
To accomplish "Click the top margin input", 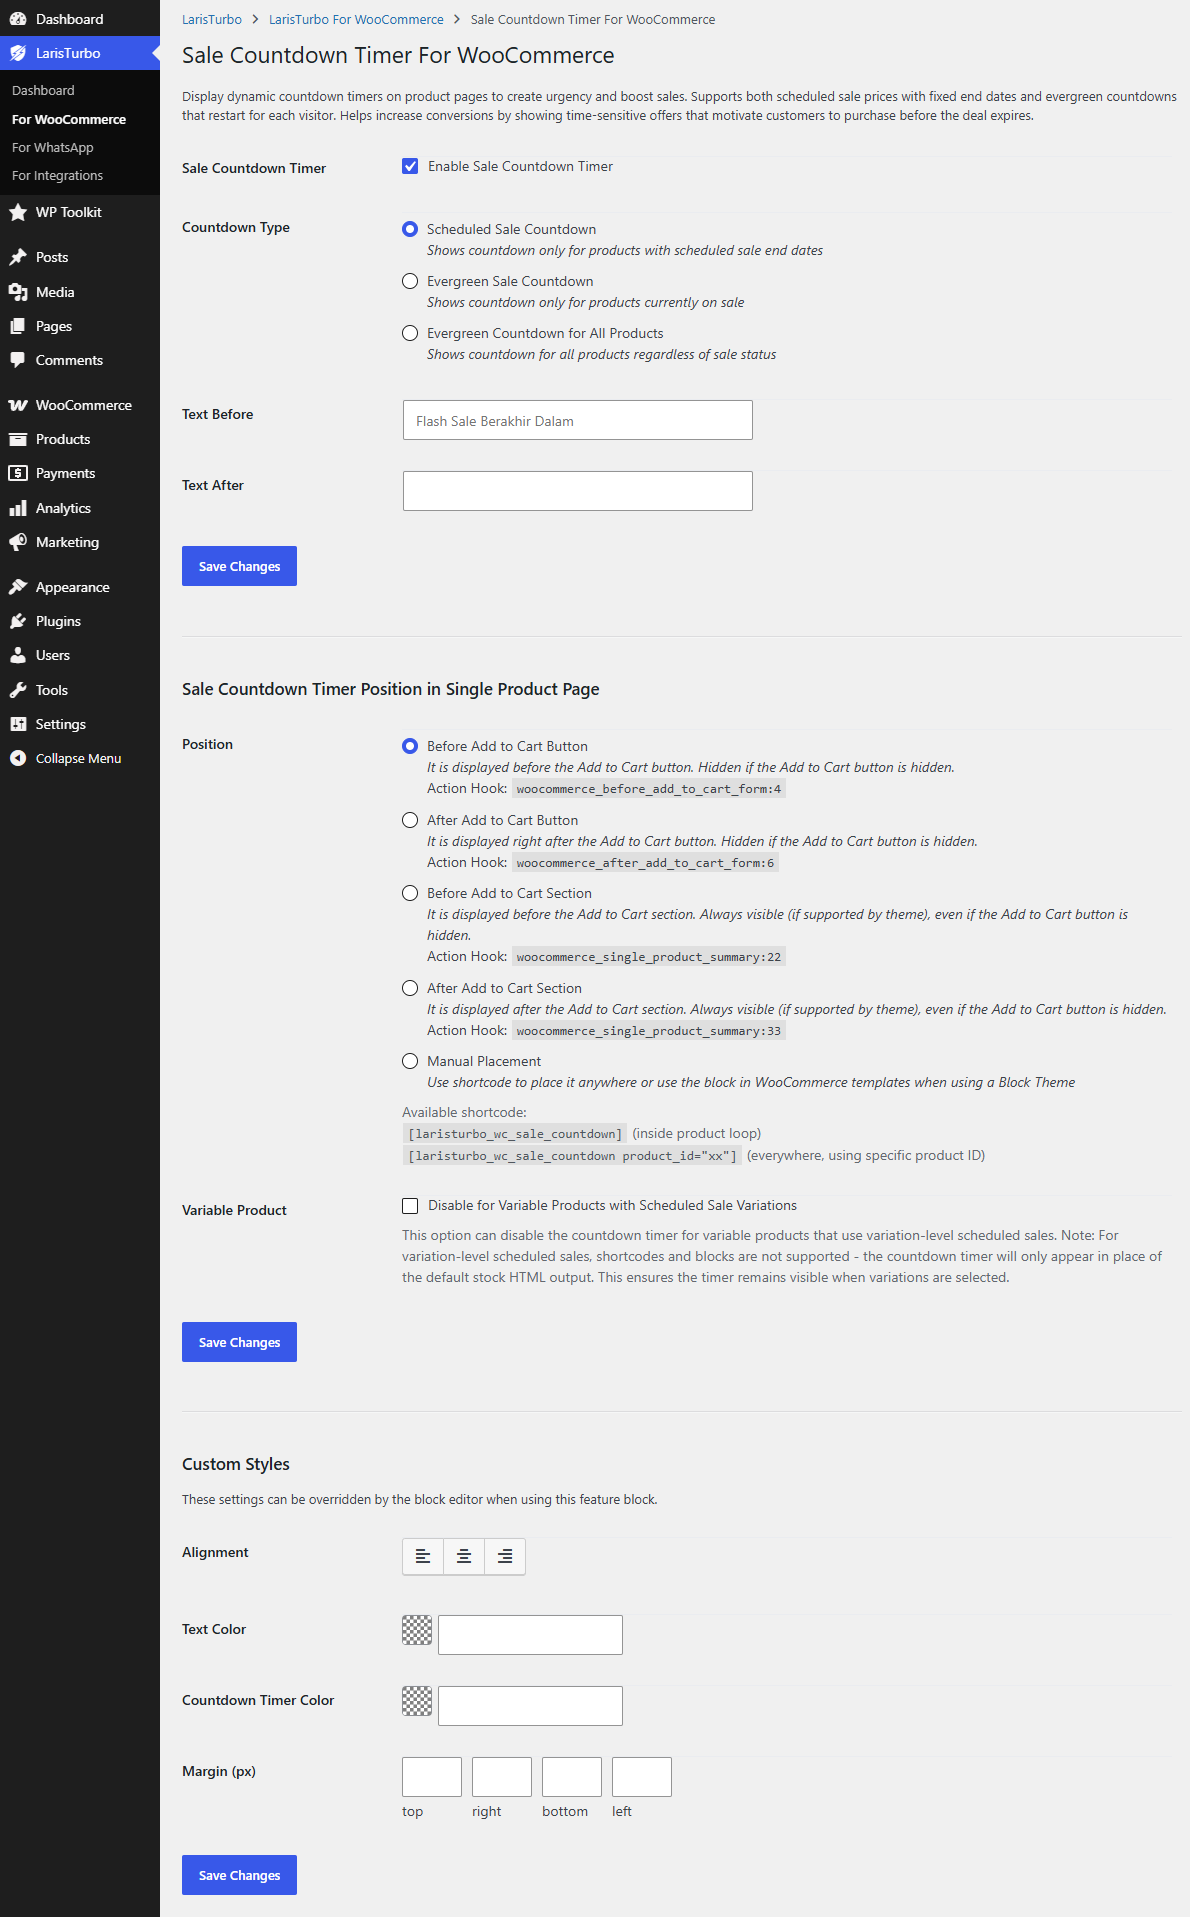I will click(x=432, y=1777).
